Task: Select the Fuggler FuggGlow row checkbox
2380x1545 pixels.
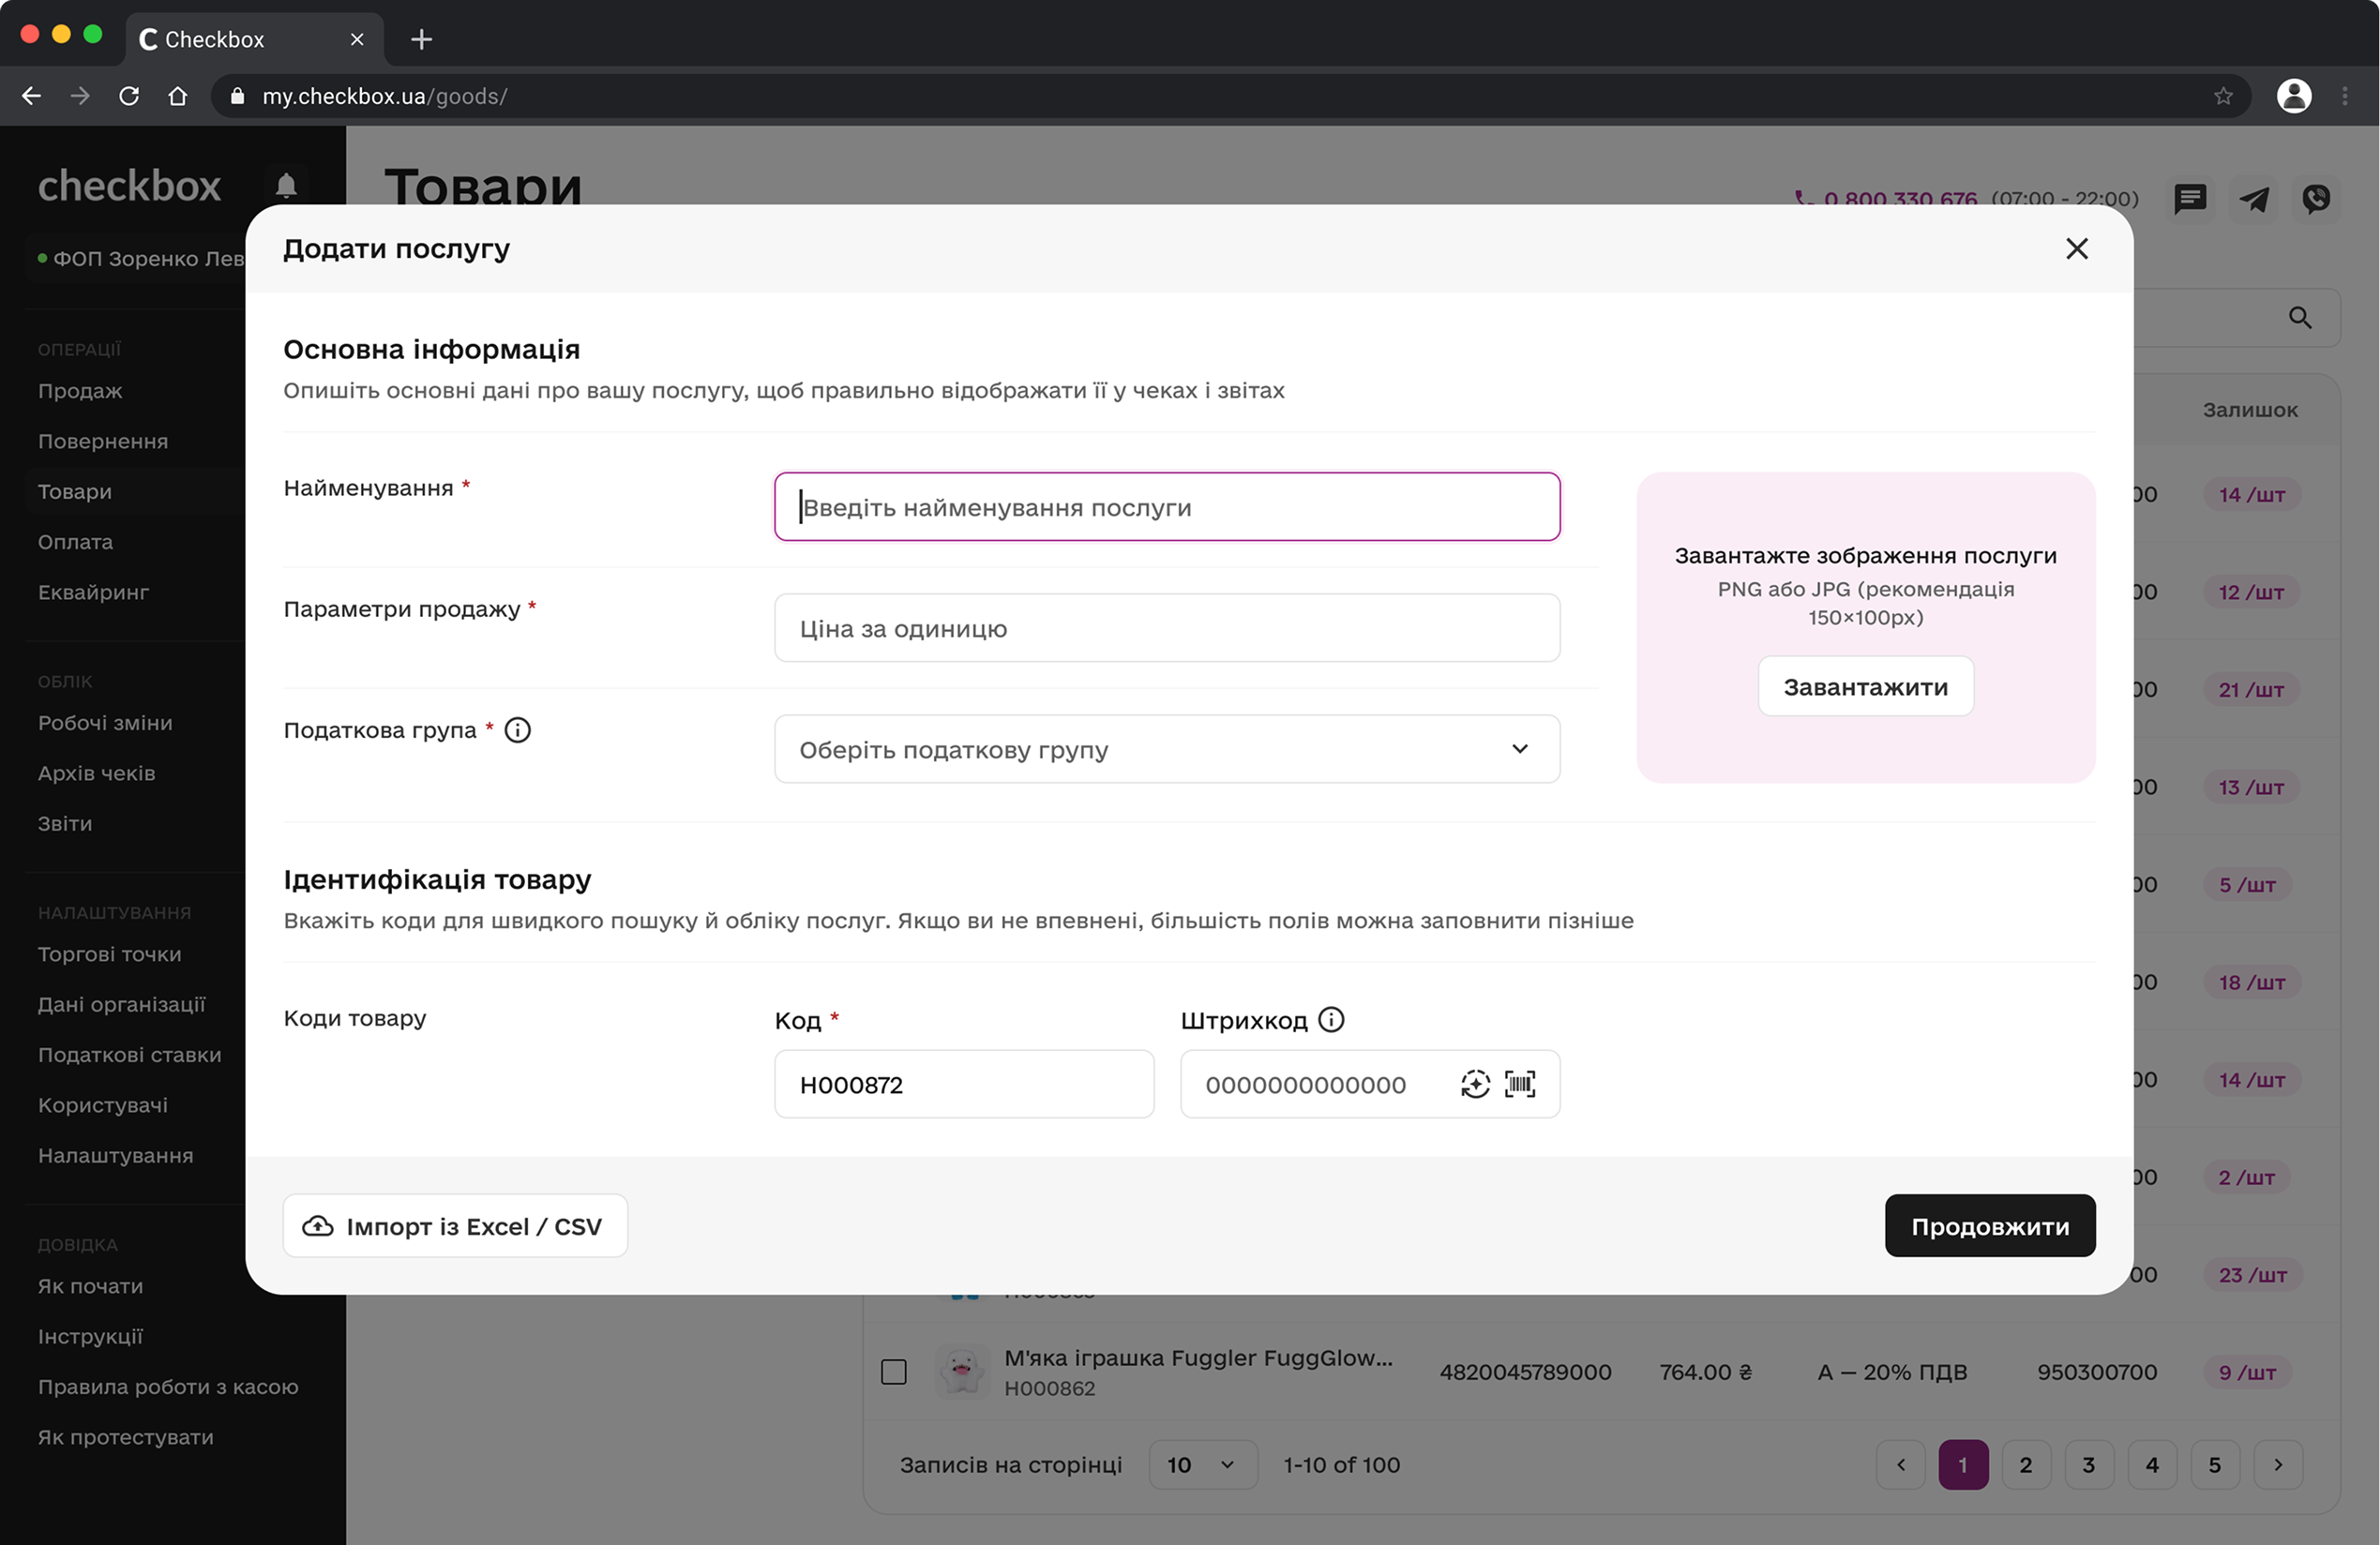Action: pyautogui.click(x=893, y=1372)
